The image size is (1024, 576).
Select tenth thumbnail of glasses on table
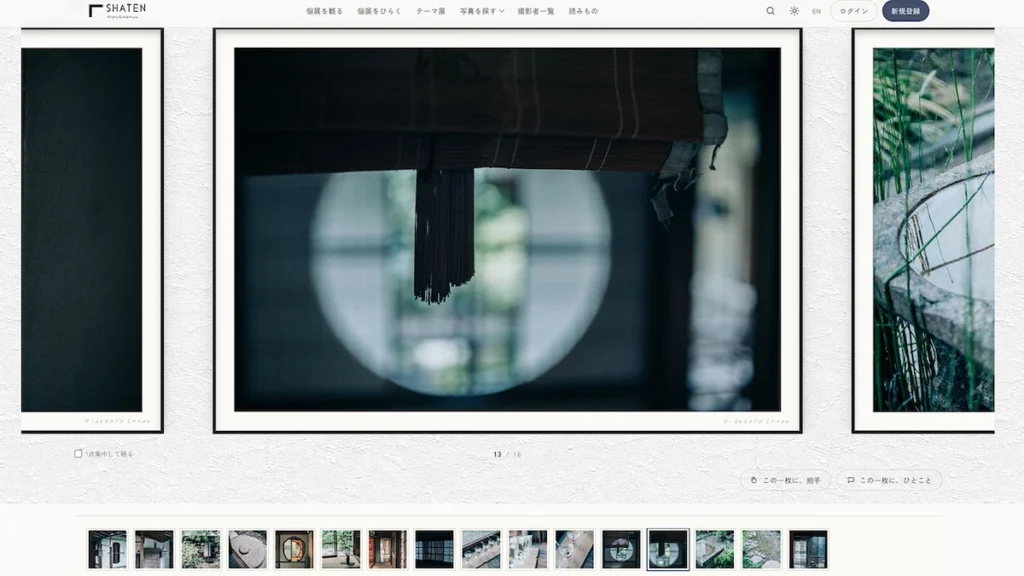coord(528,549)
